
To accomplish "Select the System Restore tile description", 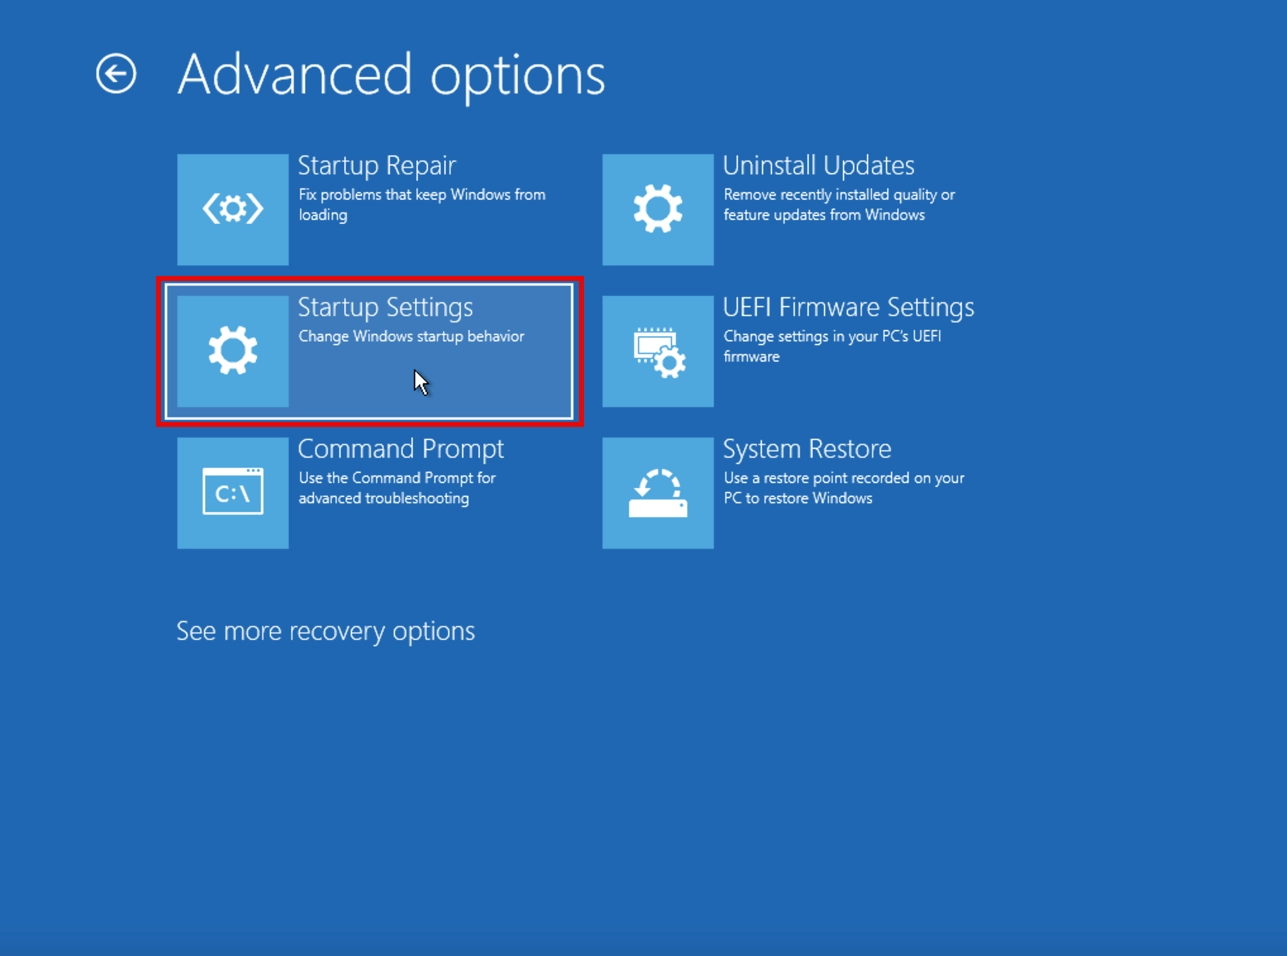I will [843, 488].
